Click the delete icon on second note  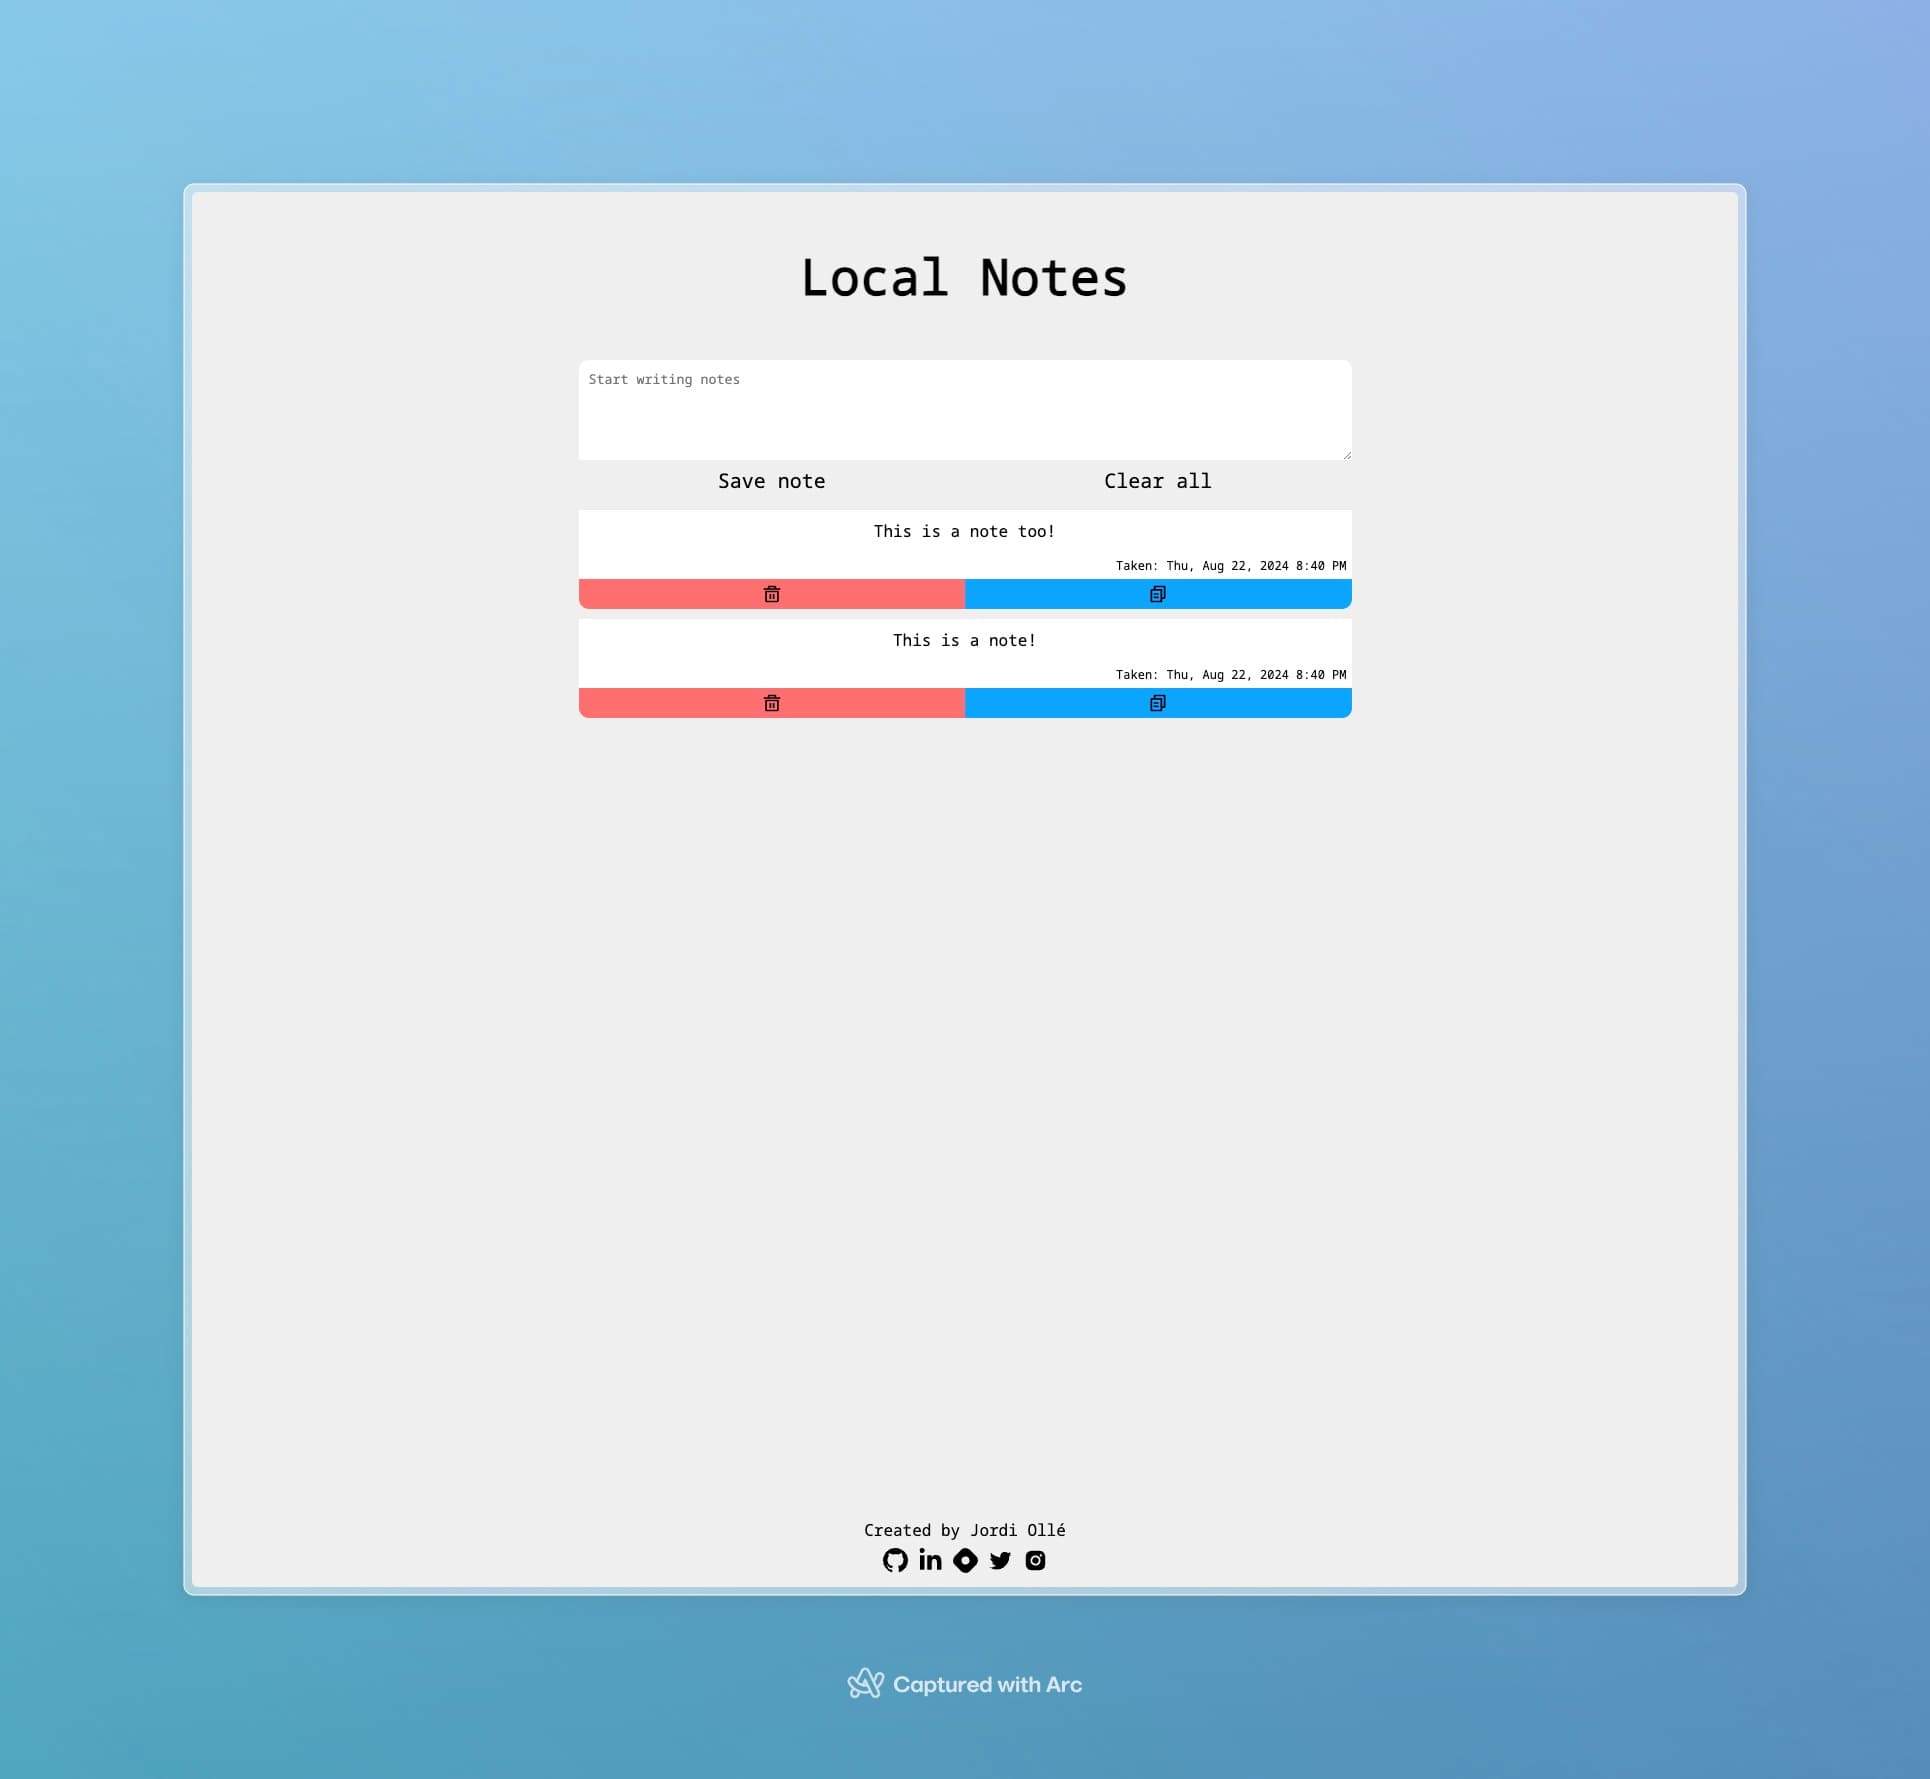coord(770,703)
